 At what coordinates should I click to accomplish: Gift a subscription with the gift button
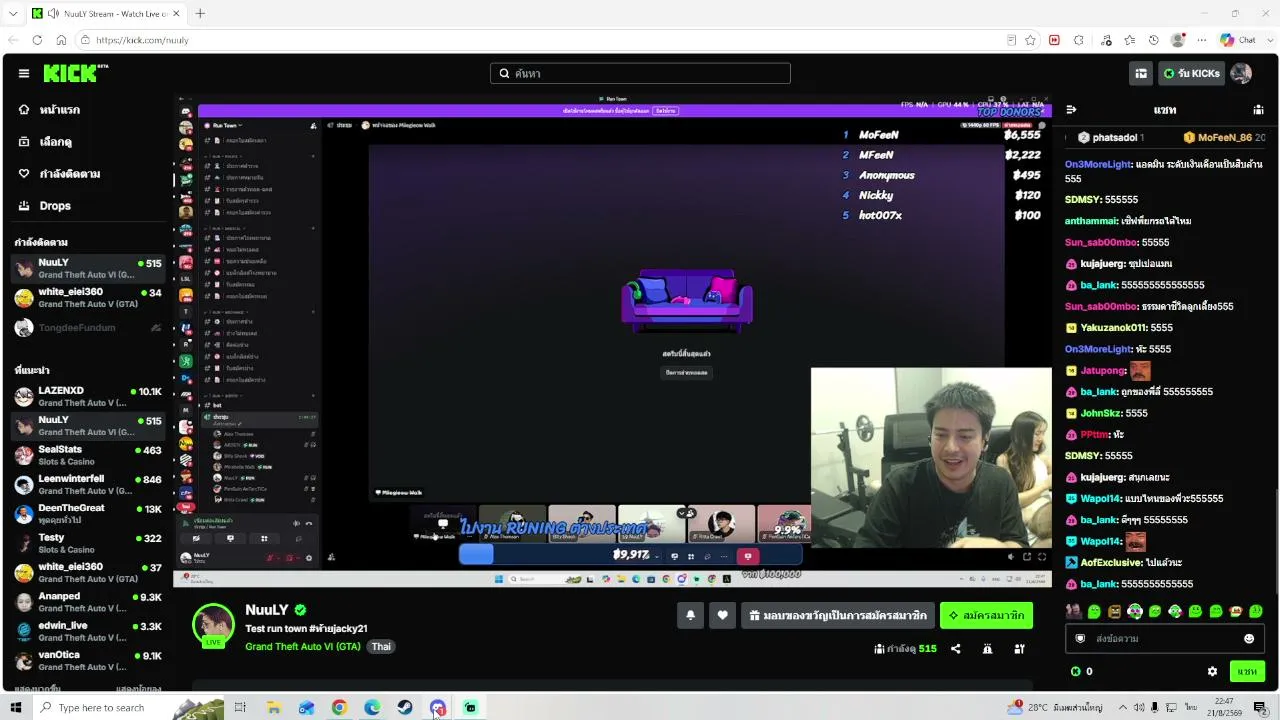(837, 616)
